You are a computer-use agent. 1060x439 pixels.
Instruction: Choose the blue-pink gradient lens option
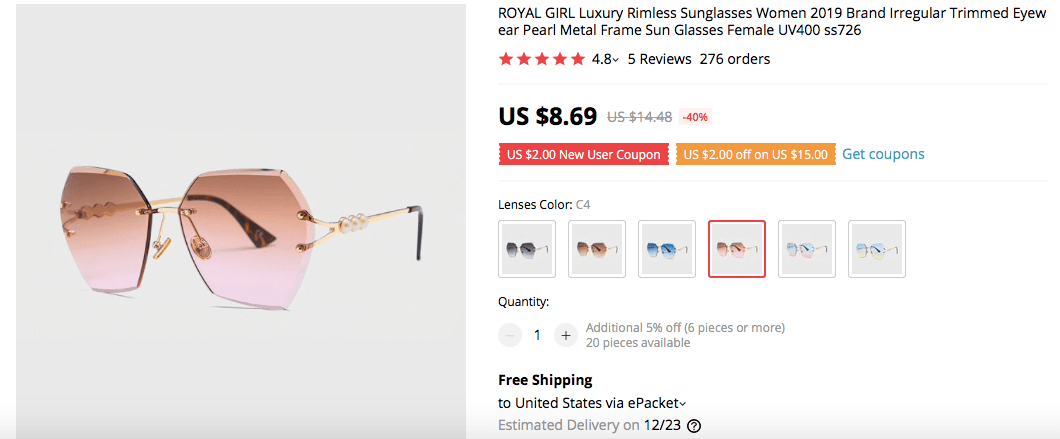pos(807,249)
